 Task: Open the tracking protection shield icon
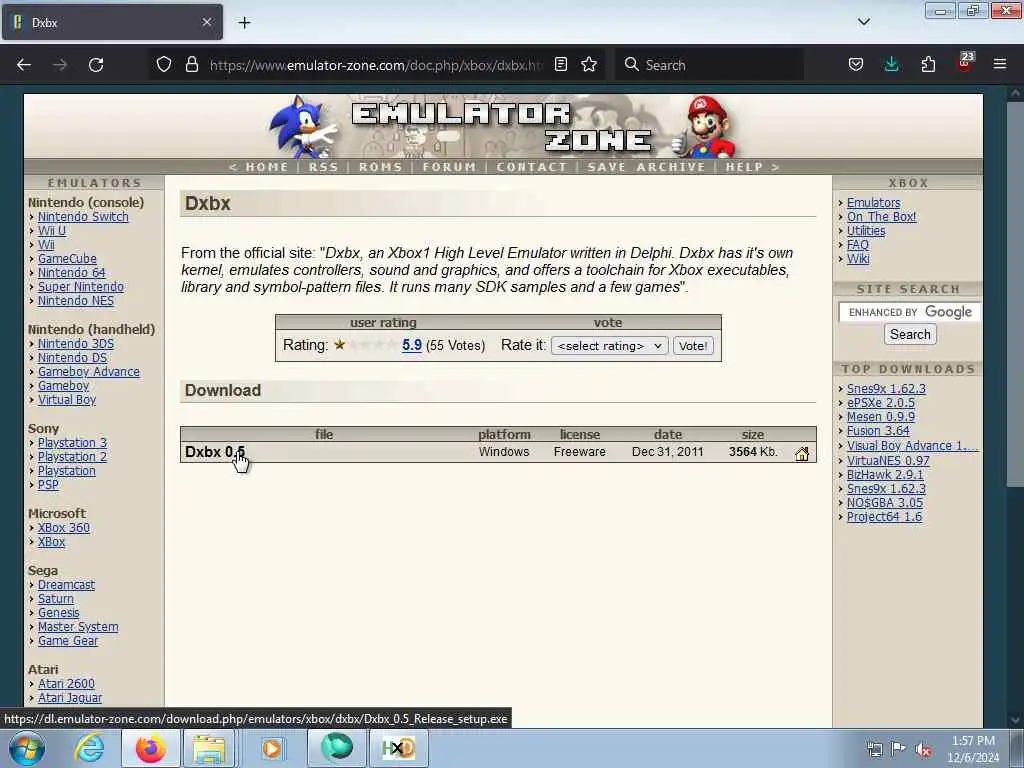164,64
